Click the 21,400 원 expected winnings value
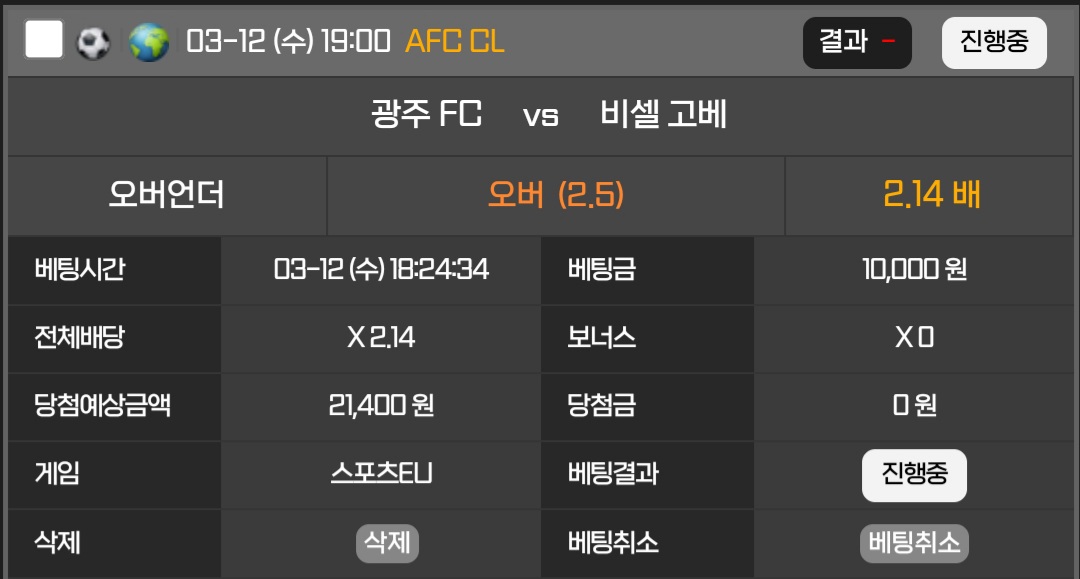Image resolution: width=1080 pixels, height=579 pixels. pos(381,405)
